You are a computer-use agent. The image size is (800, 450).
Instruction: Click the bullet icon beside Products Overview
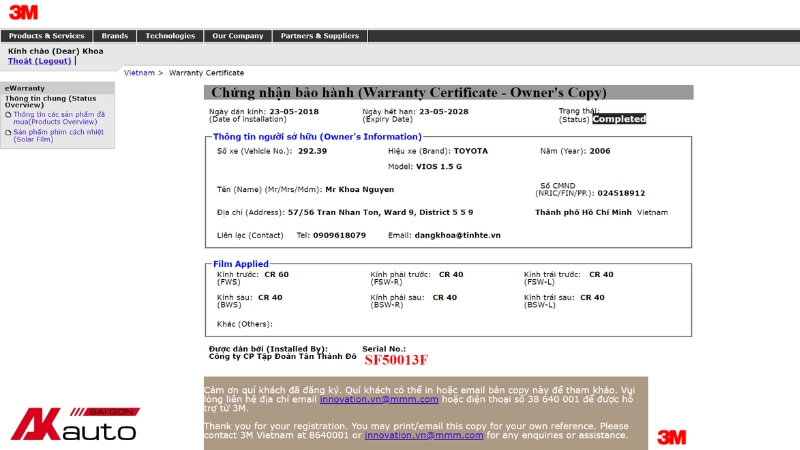coord(8,115)
